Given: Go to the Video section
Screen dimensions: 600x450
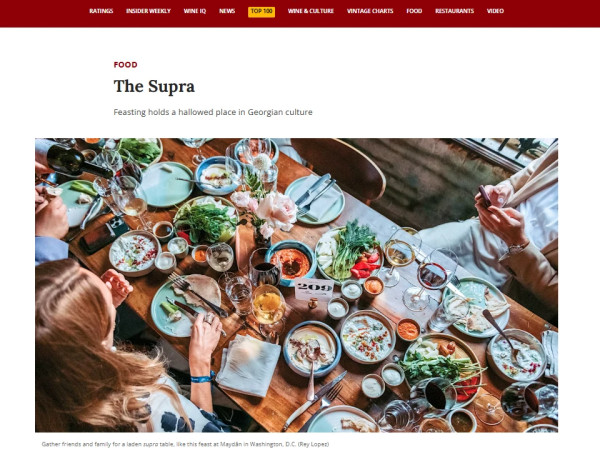Looking at the screenshot, I should pyautogui.click(x=495, y=11).
